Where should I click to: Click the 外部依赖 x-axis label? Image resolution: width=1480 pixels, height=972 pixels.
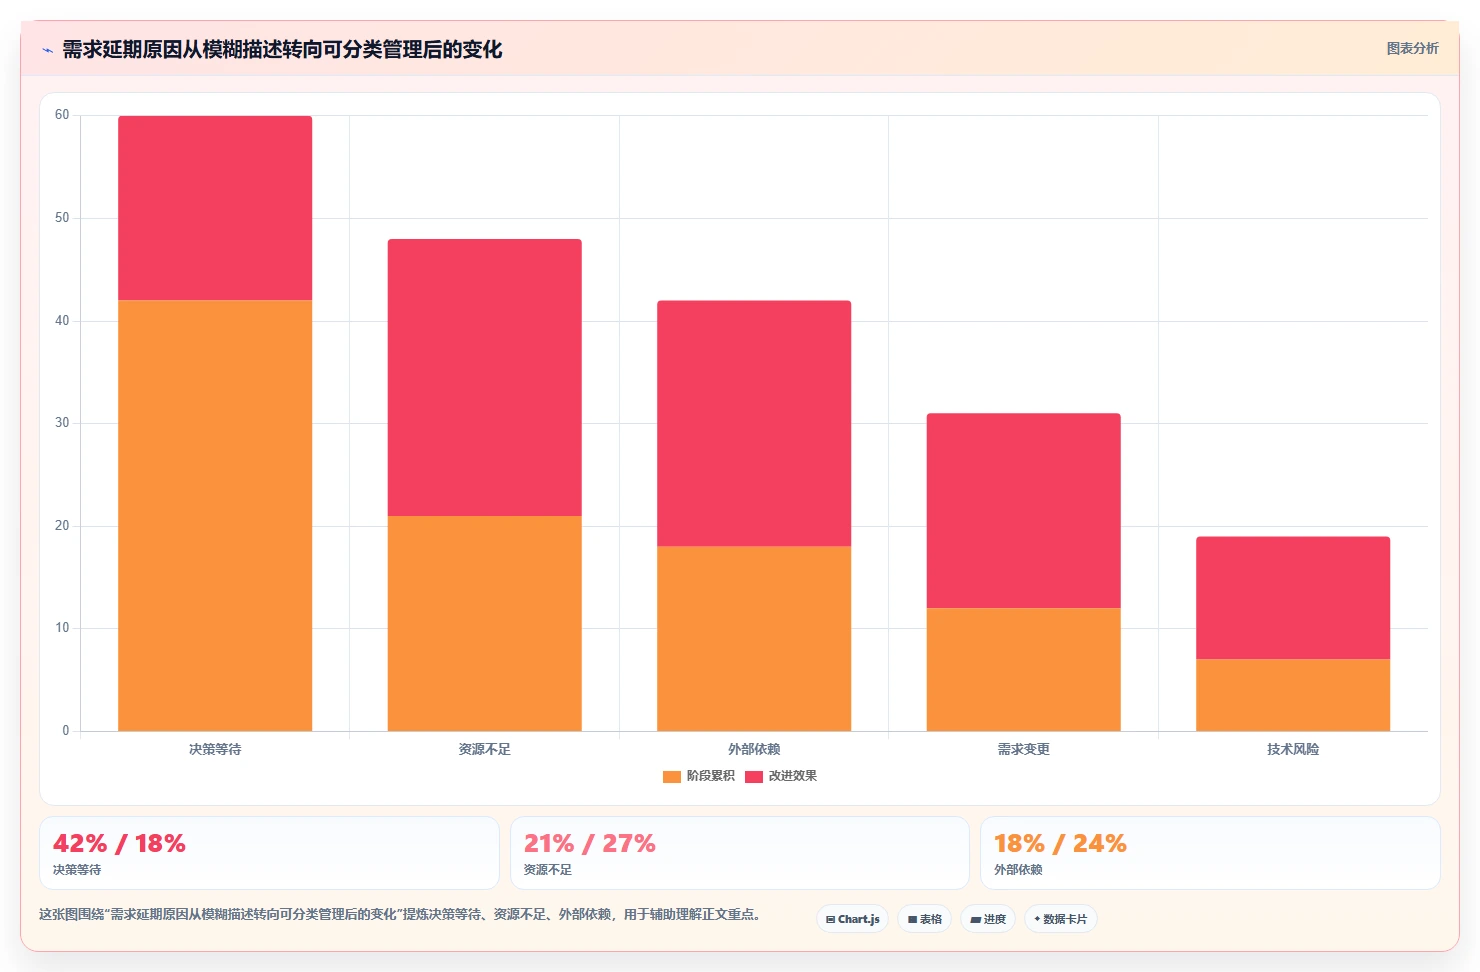pyautogui.click(x=754, y=749)
